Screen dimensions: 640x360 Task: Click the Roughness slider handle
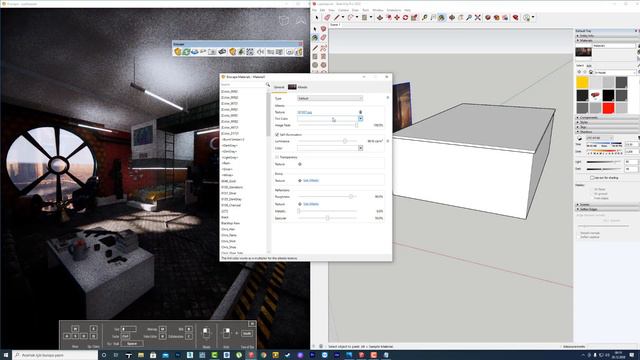click(x=351, y=197)
